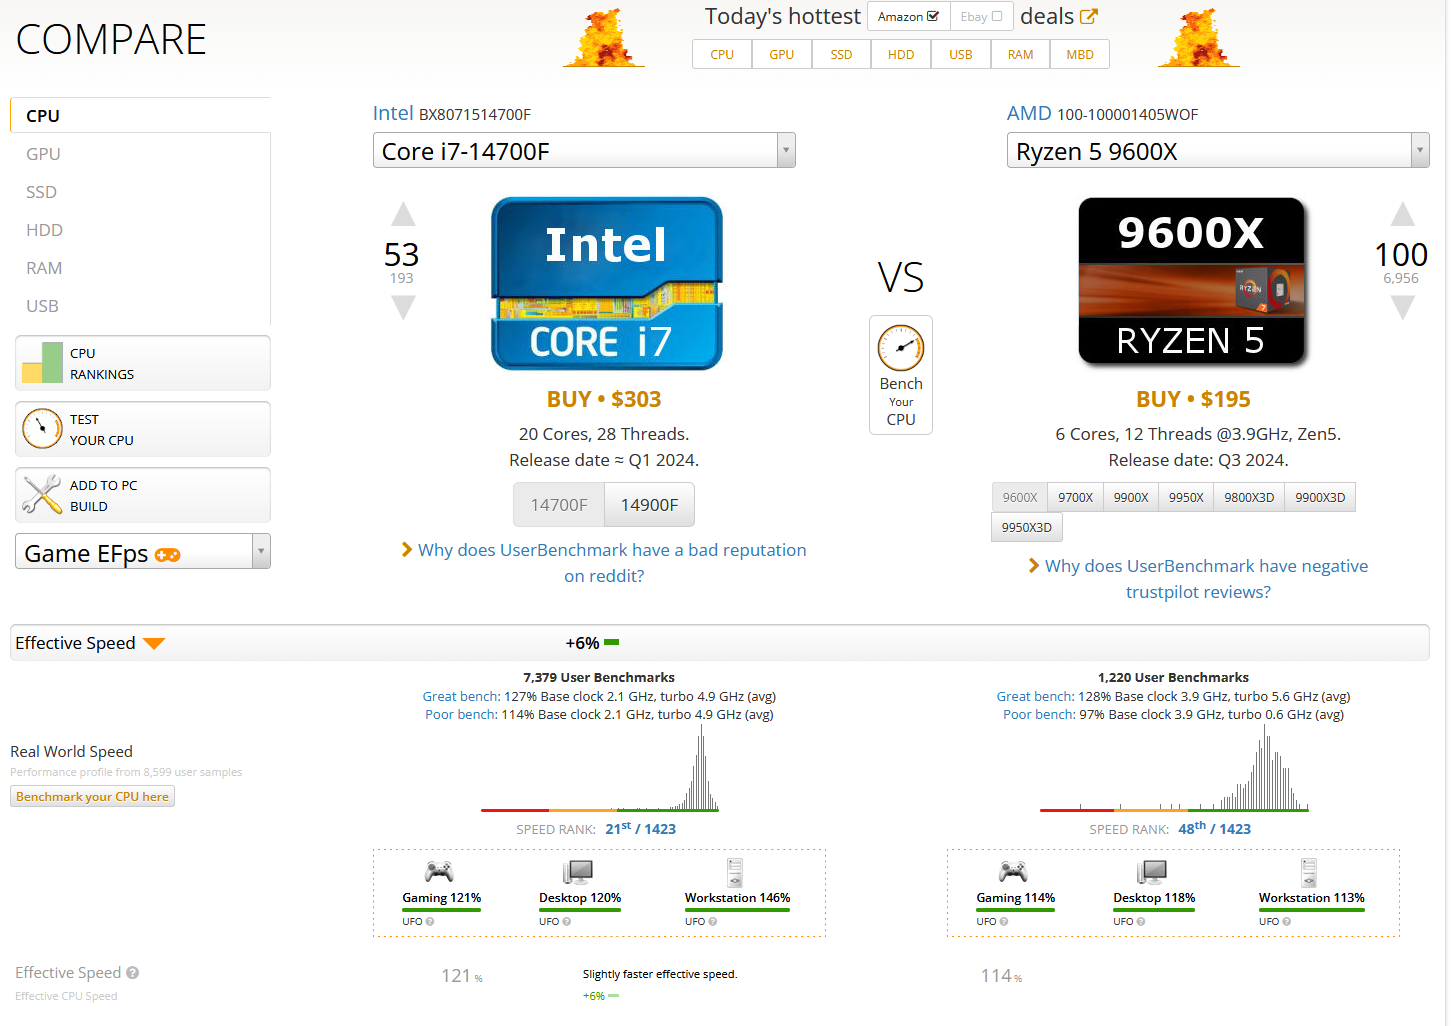Open the RAM deals tab
1453x1026 pixels.
1020,54
